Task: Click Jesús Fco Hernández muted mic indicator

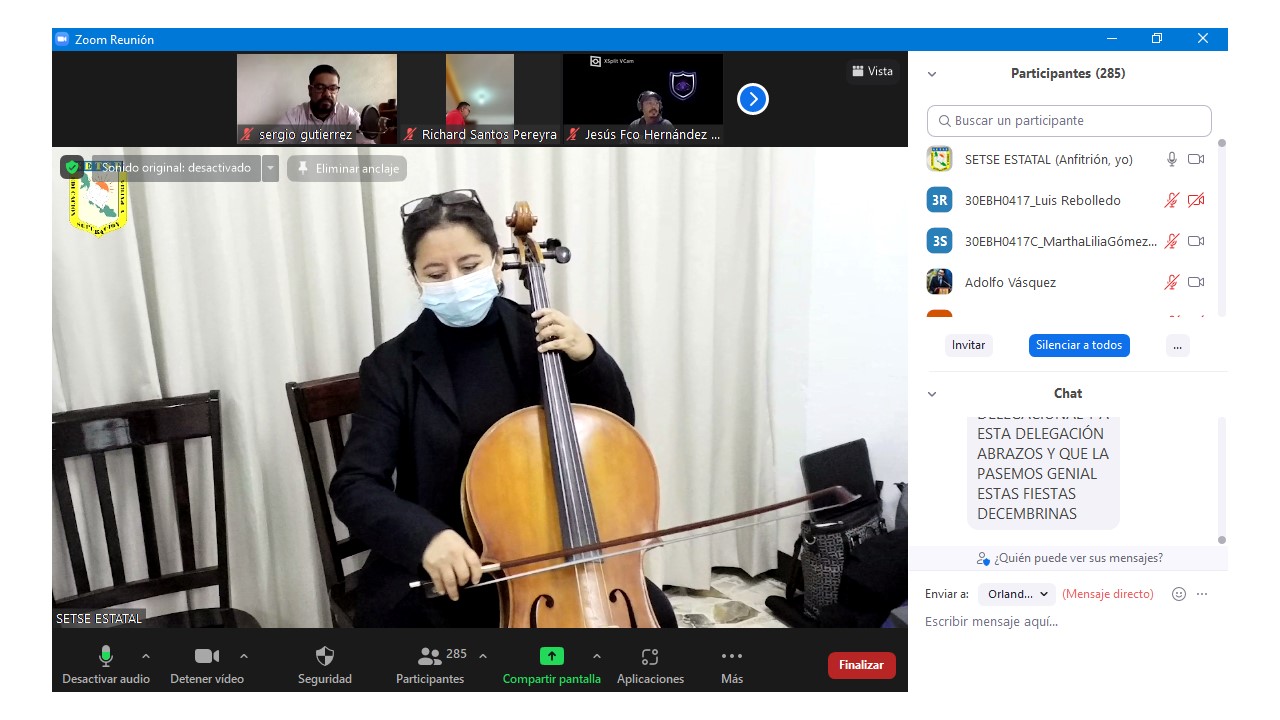Action: click(x=573, y=134)
